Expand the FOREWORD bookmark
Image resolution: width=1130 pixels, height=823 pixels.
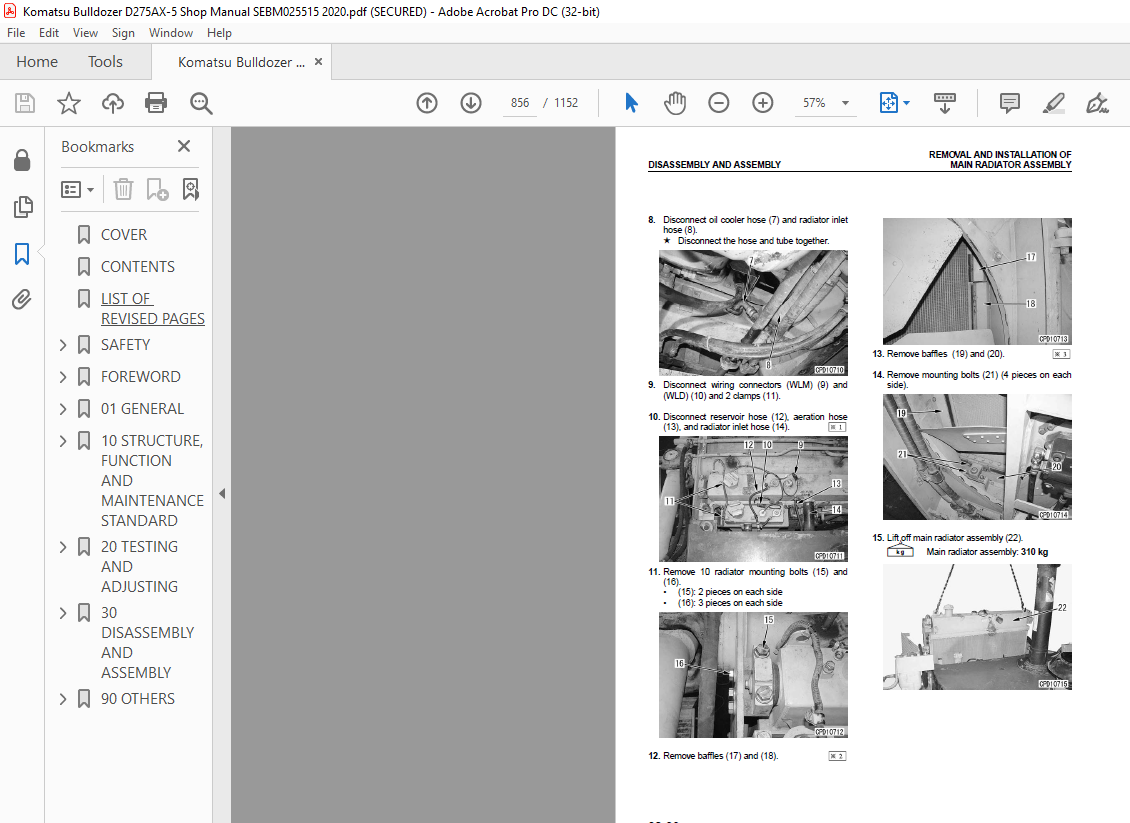pos(63,377)
